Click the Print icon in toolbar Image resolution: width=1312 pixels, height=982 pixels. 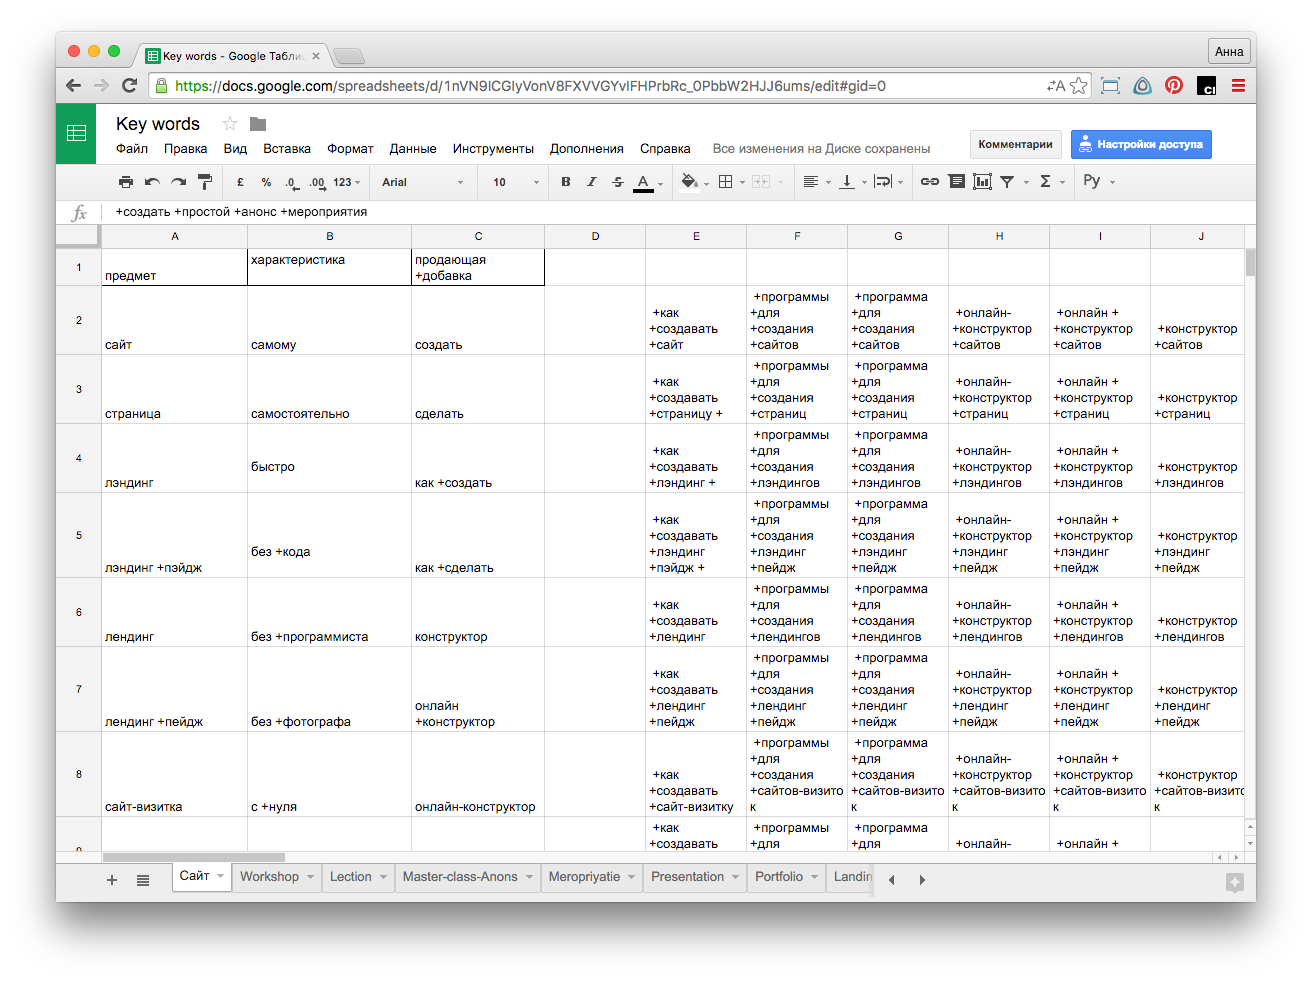pyautogui.click(x=126, y=182)
